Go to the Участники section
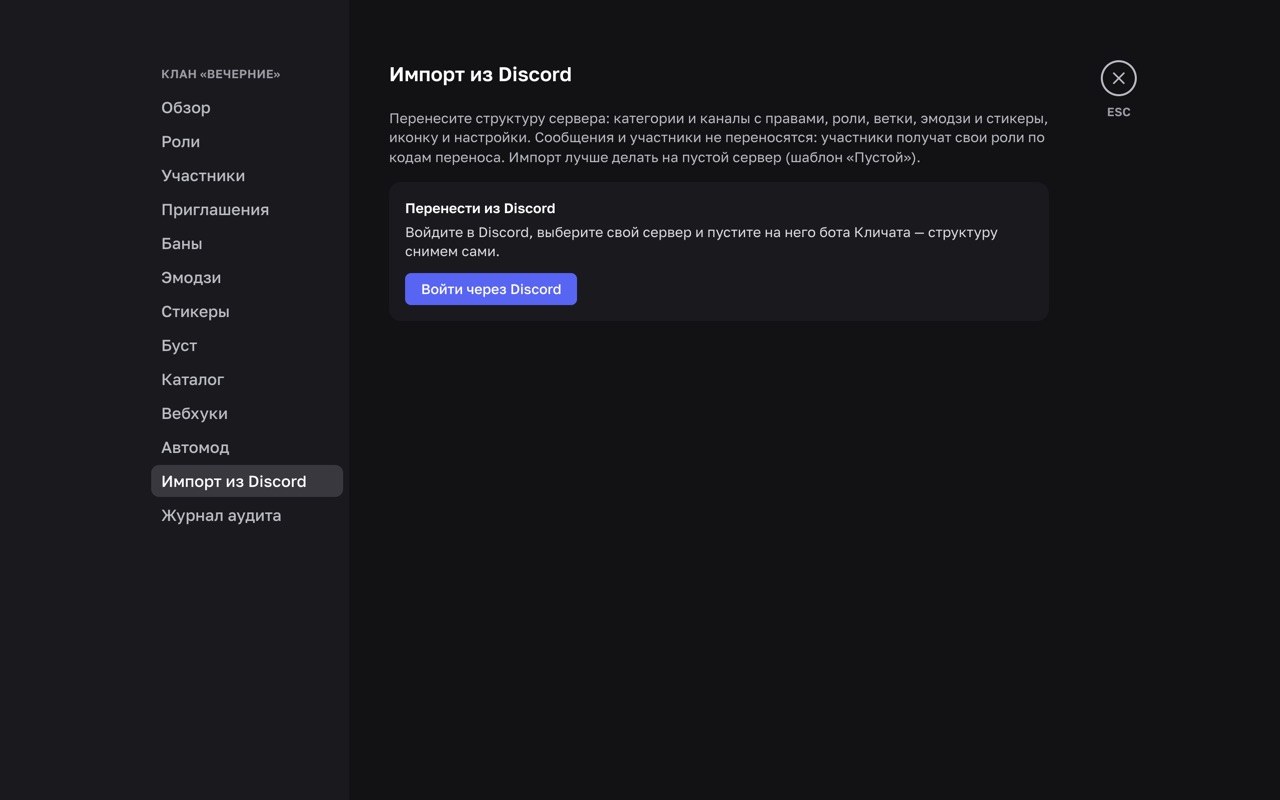 click(247, 175)
